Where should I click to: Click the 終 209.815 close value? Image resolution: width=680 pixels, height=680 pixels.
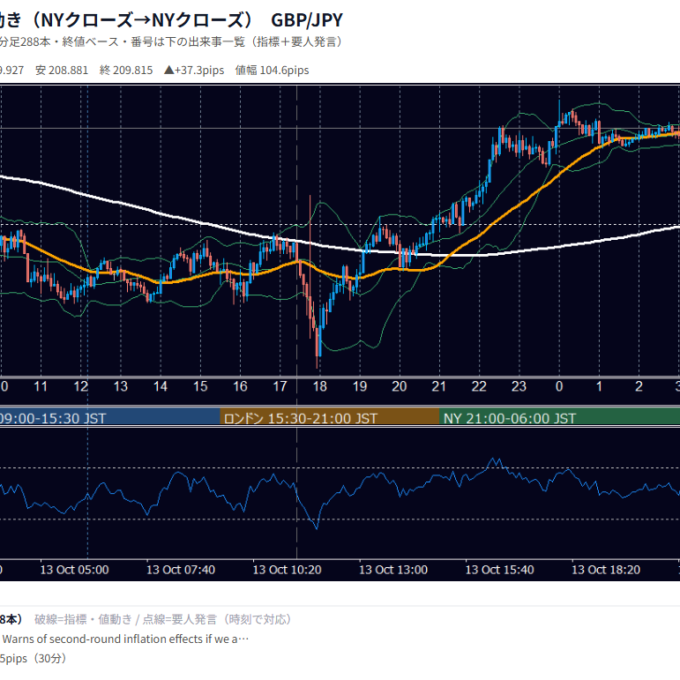tap(126, 70)
